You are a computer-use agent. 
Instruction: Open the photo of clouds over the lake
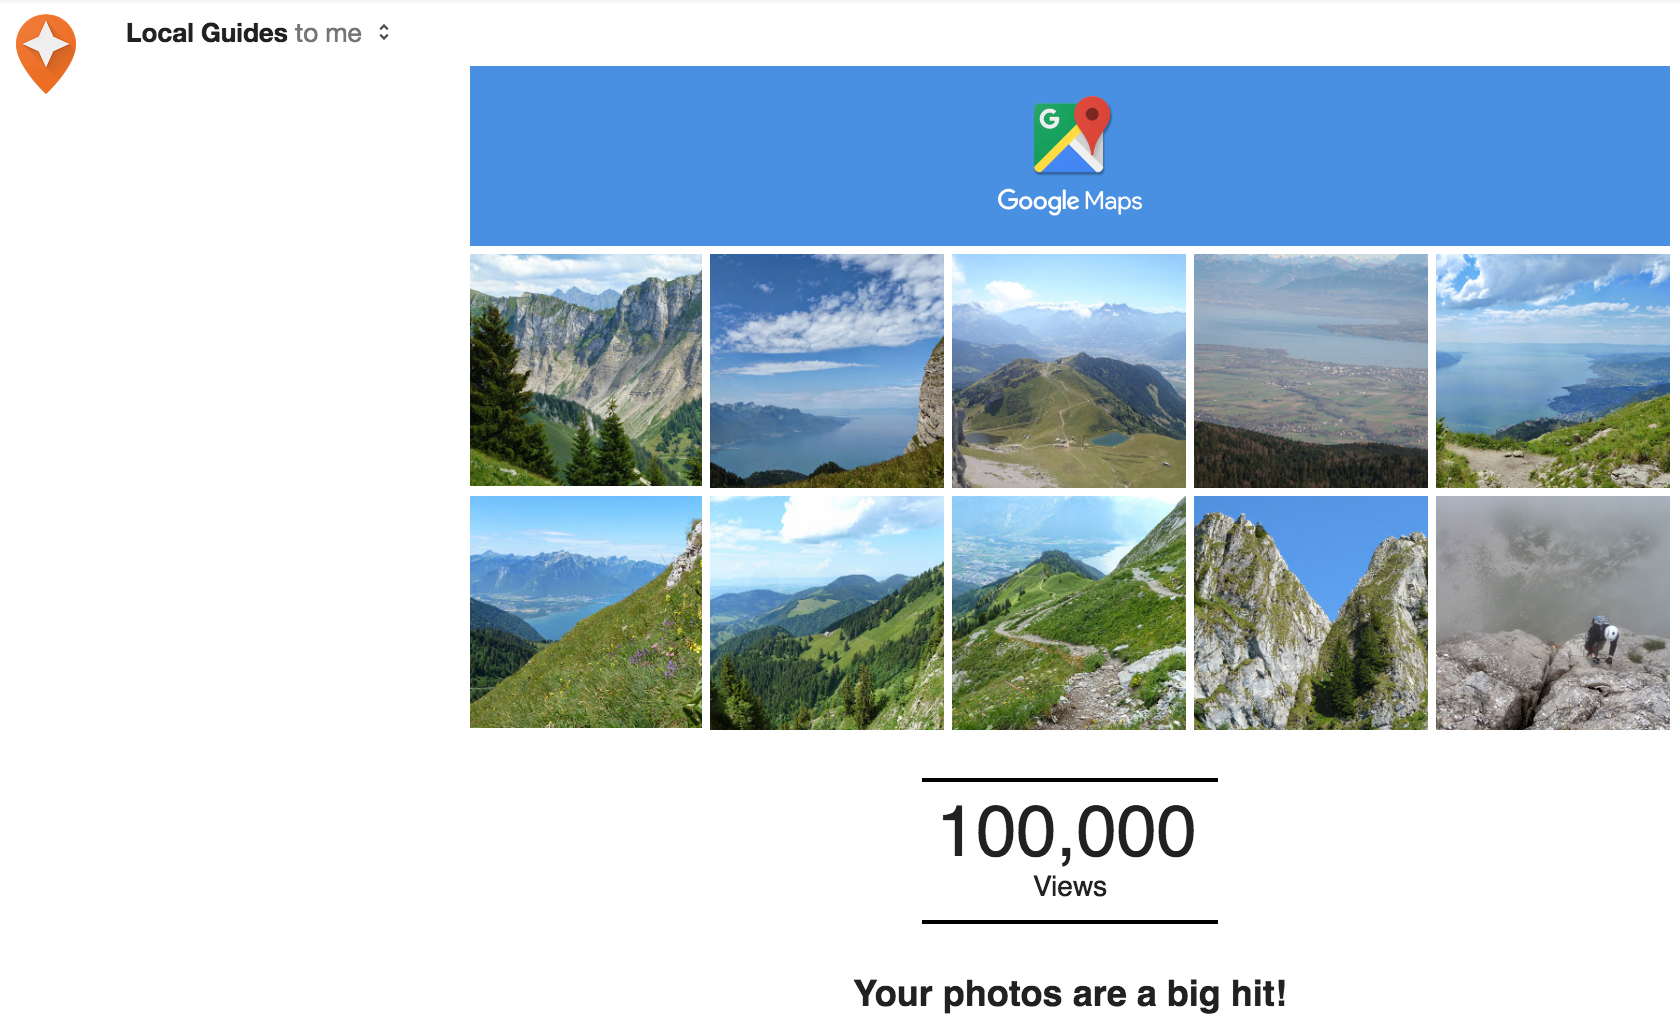coord(827,371)
